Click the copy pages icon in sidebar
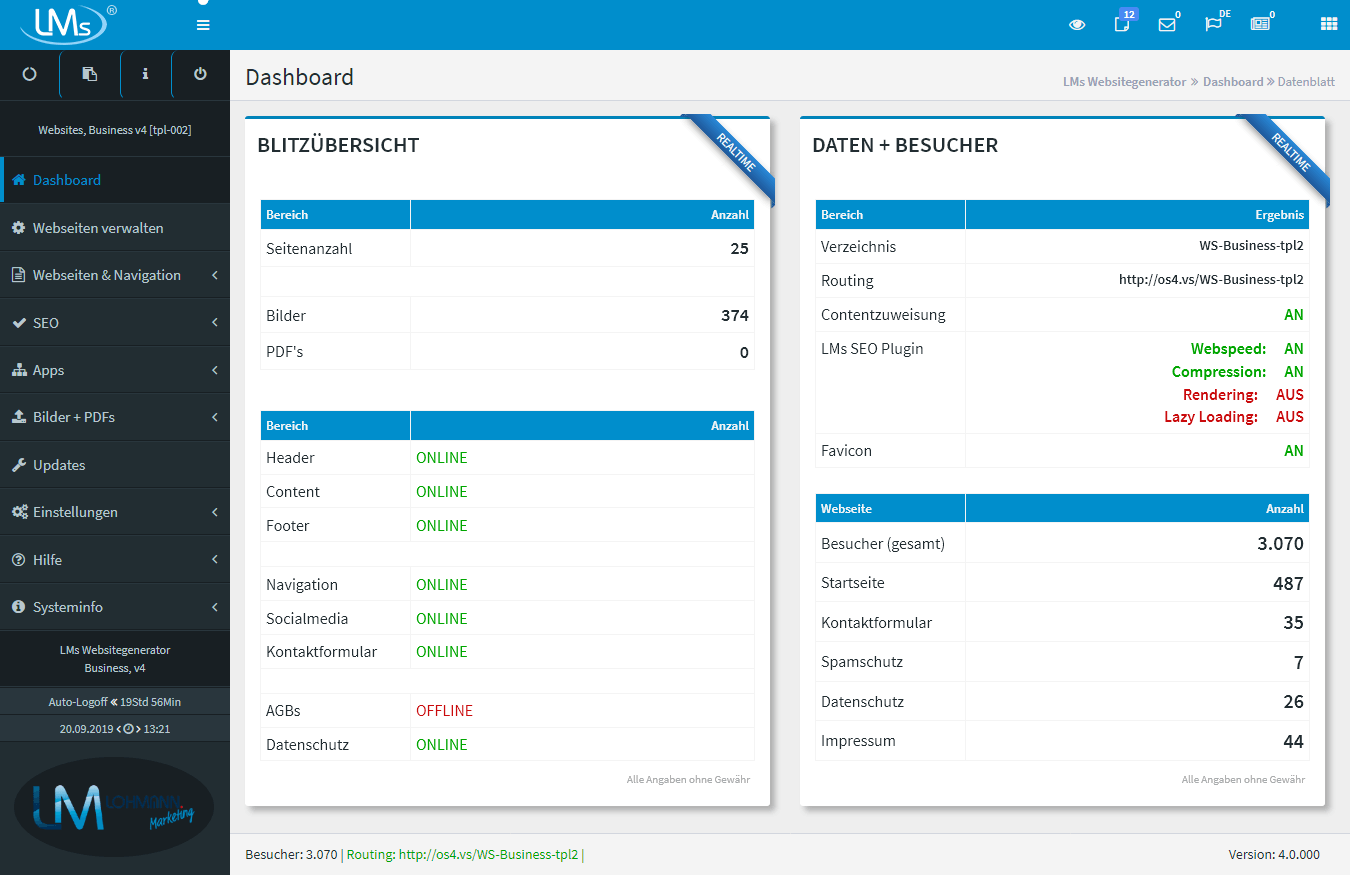 (89, 74)
